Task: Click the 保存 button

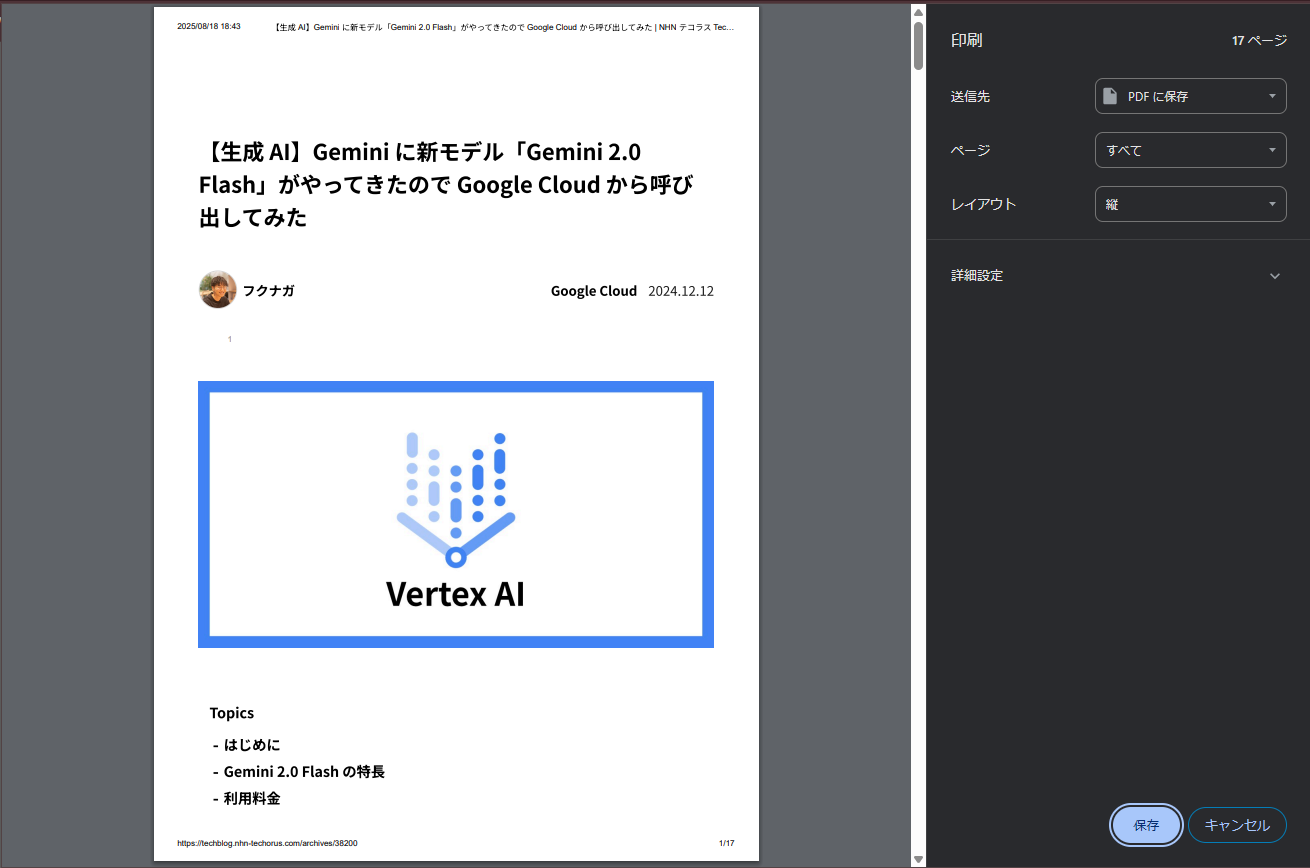Action: [x=1146, y=825]
